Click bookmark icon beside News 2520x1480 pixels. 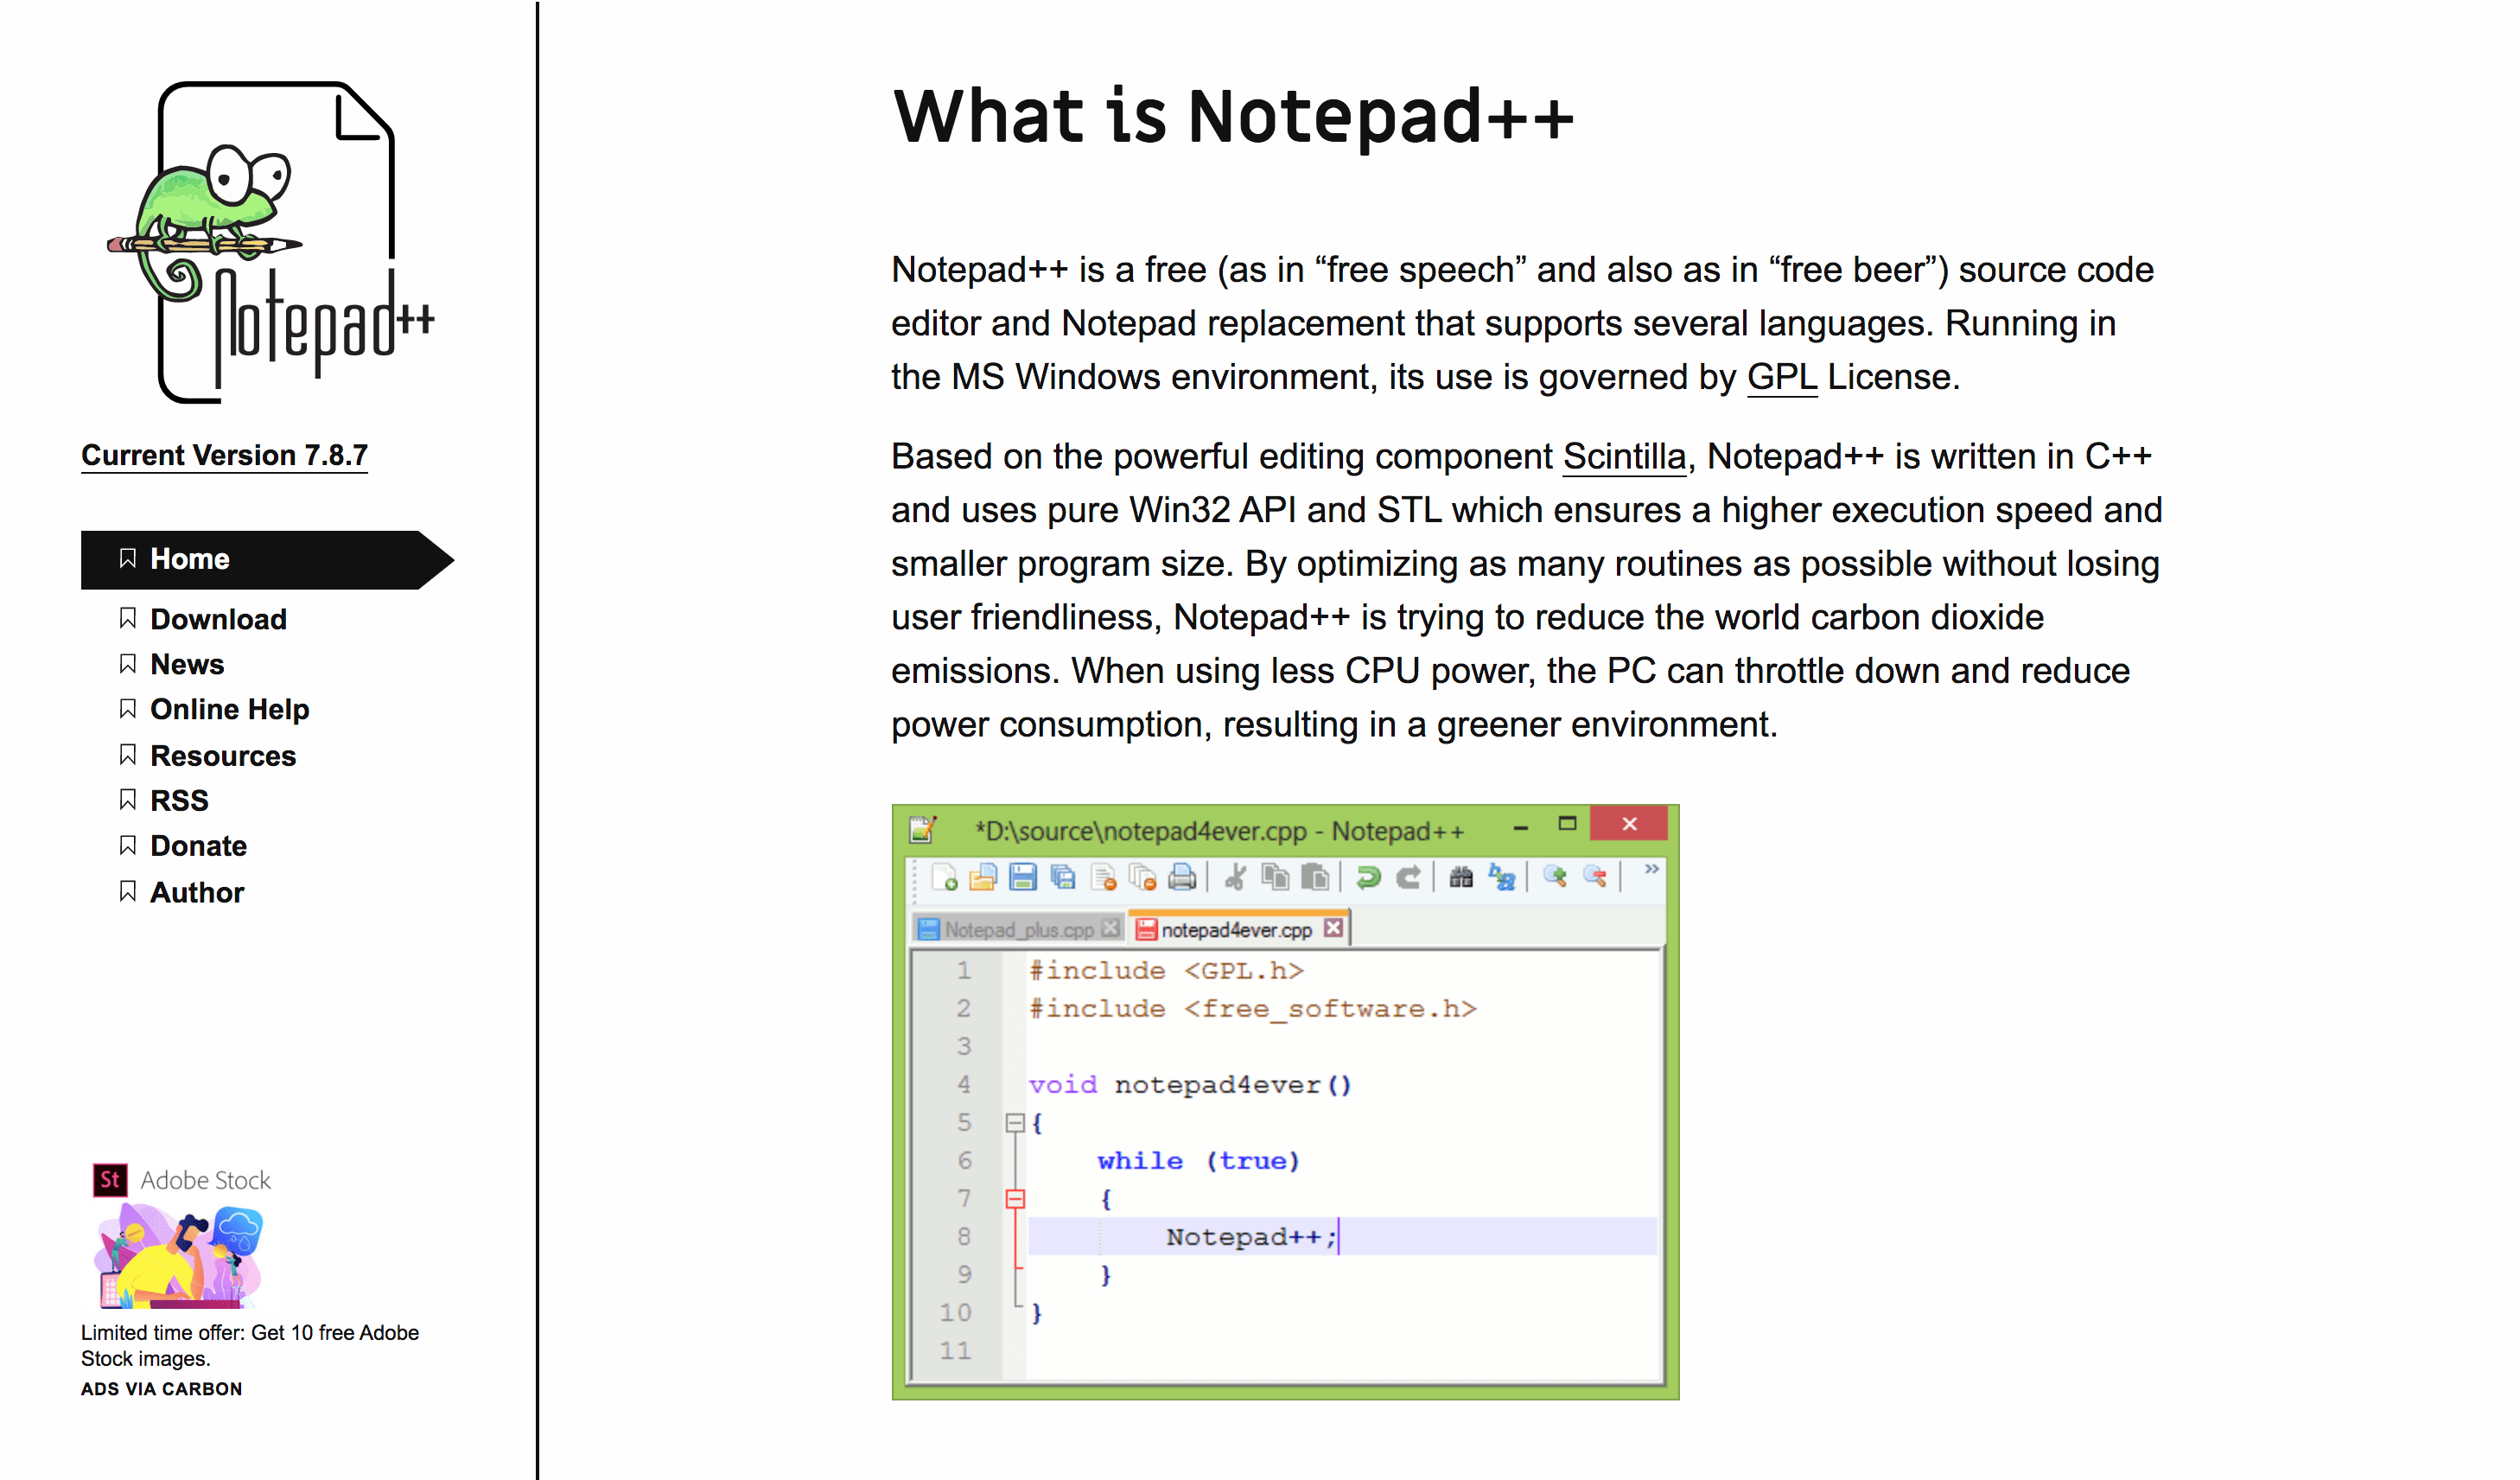127,663
